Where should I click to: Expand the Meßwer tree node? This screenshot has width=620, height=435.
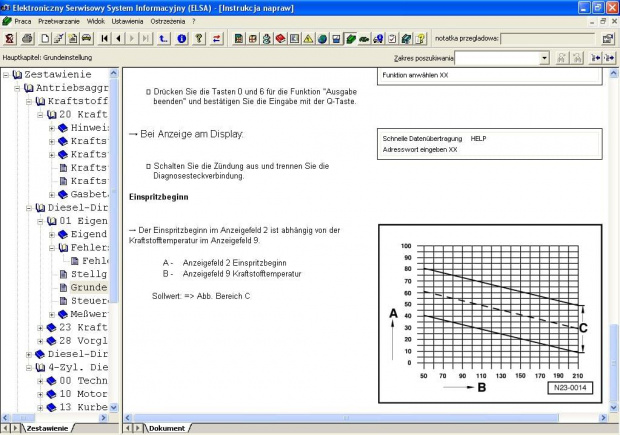tap(52, 314)
